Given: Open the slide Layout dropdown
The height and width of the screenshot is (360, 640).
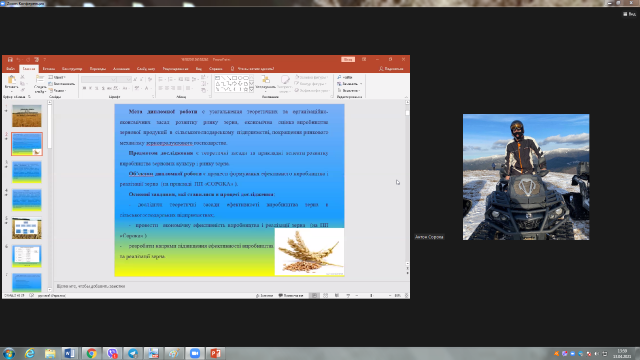Looking at the screenshot, I should point(57,77).
